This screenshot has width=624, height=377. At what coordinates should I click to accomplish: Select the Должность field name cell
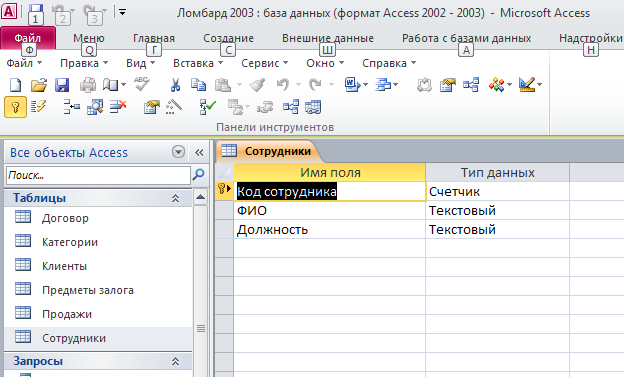[x=330, y=230]
